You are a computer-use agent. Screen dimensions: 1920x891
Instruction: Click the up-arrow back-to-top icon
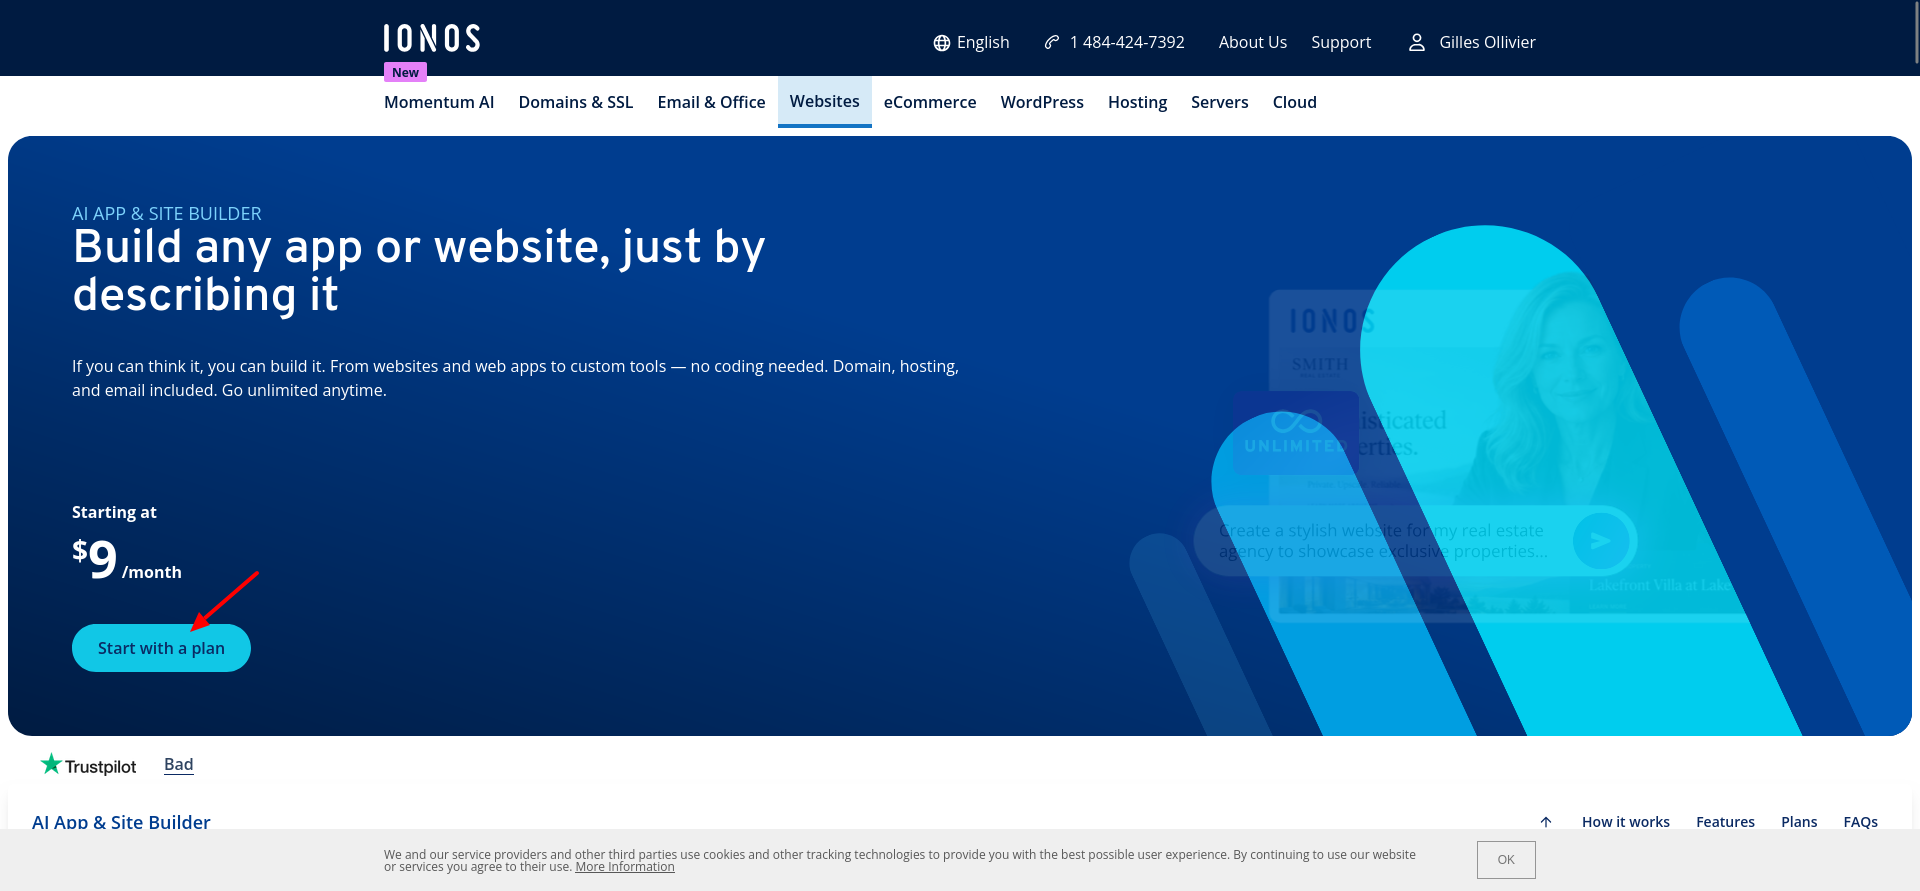[x=1546, y=822]
